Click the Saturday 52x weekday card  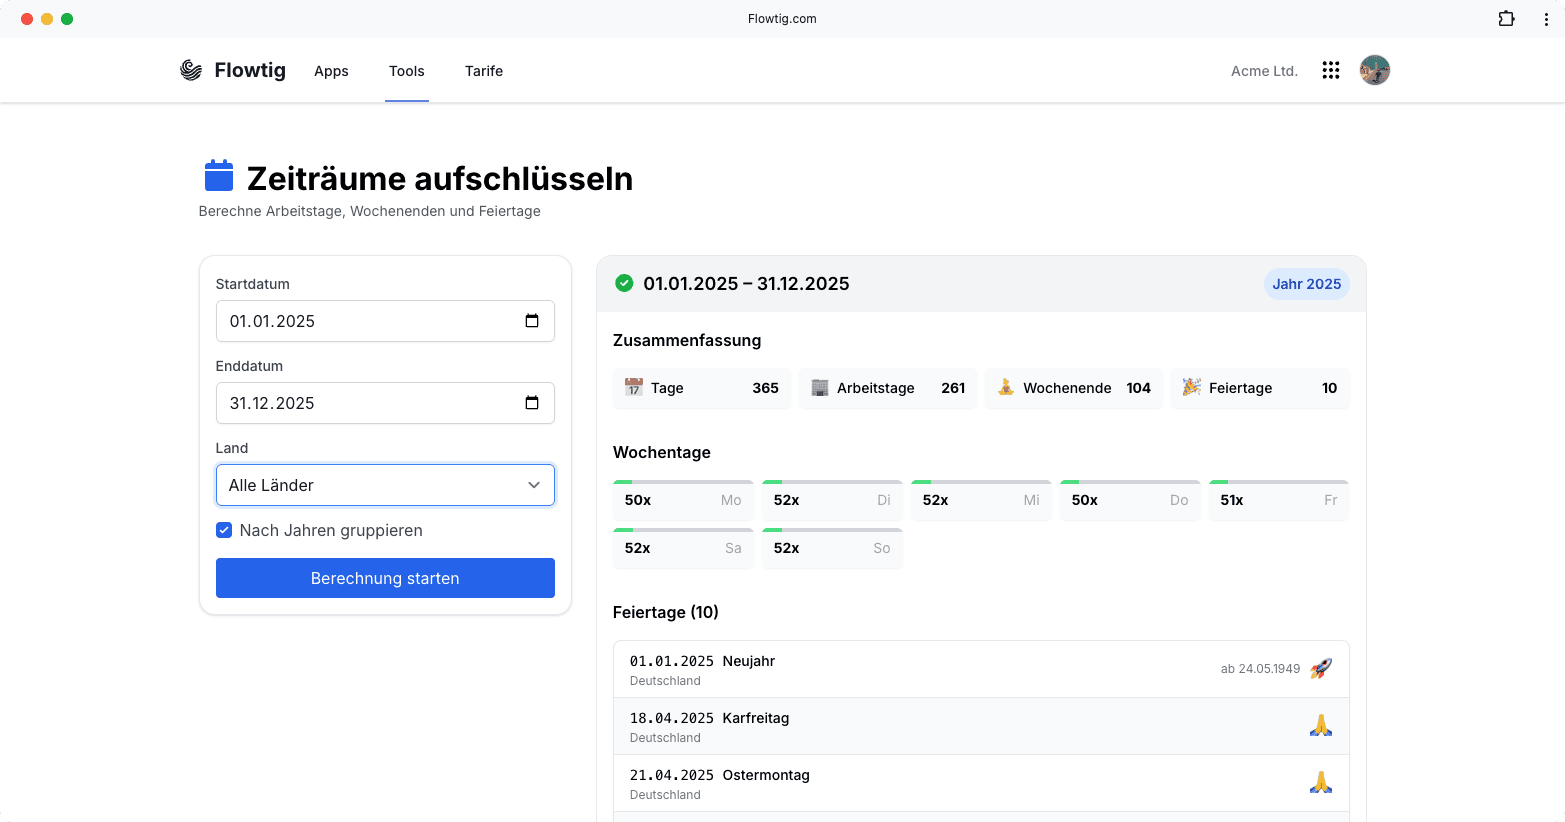coord(683,548)
